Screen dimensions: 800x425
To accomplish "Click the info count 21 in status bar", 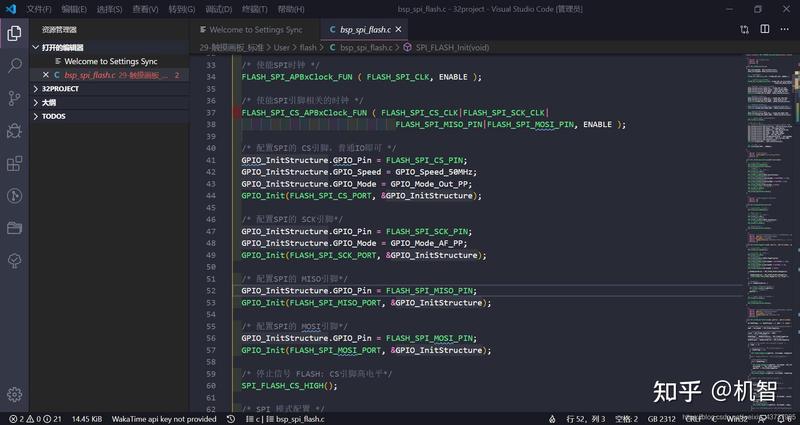I will pos(53,419).
